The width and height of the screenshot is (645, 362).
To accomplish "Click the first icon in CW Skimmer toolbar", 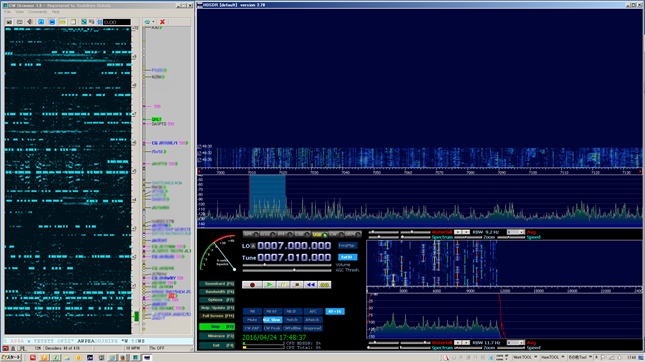I will 9,22.
